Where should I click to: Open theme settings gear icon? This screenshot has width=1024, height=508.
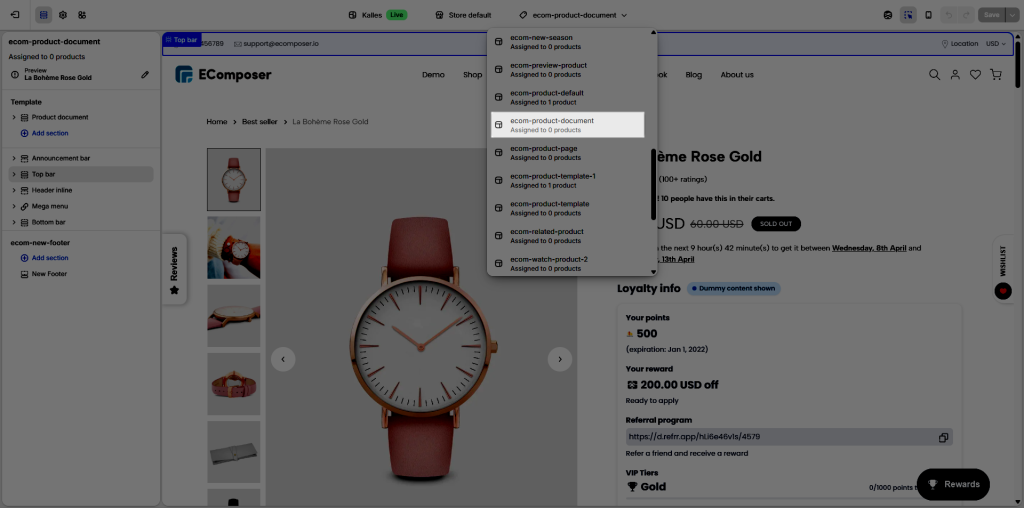(x=63, y=15)
